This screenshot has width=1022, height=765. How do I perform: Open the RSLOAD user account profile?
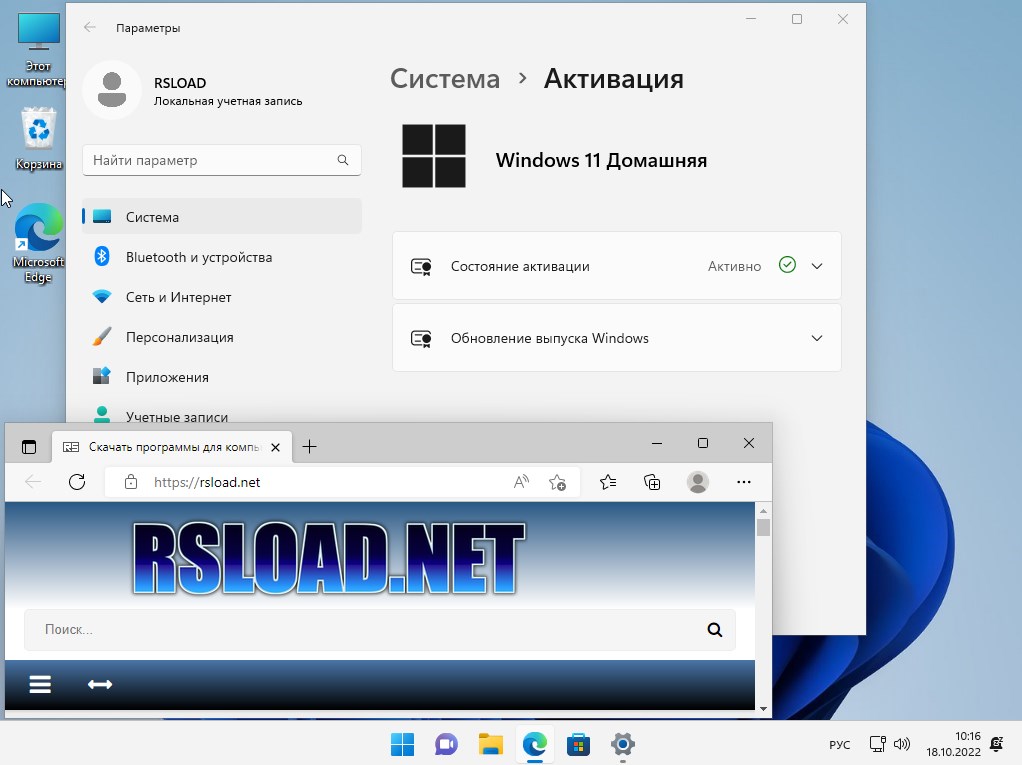(194, 91)
